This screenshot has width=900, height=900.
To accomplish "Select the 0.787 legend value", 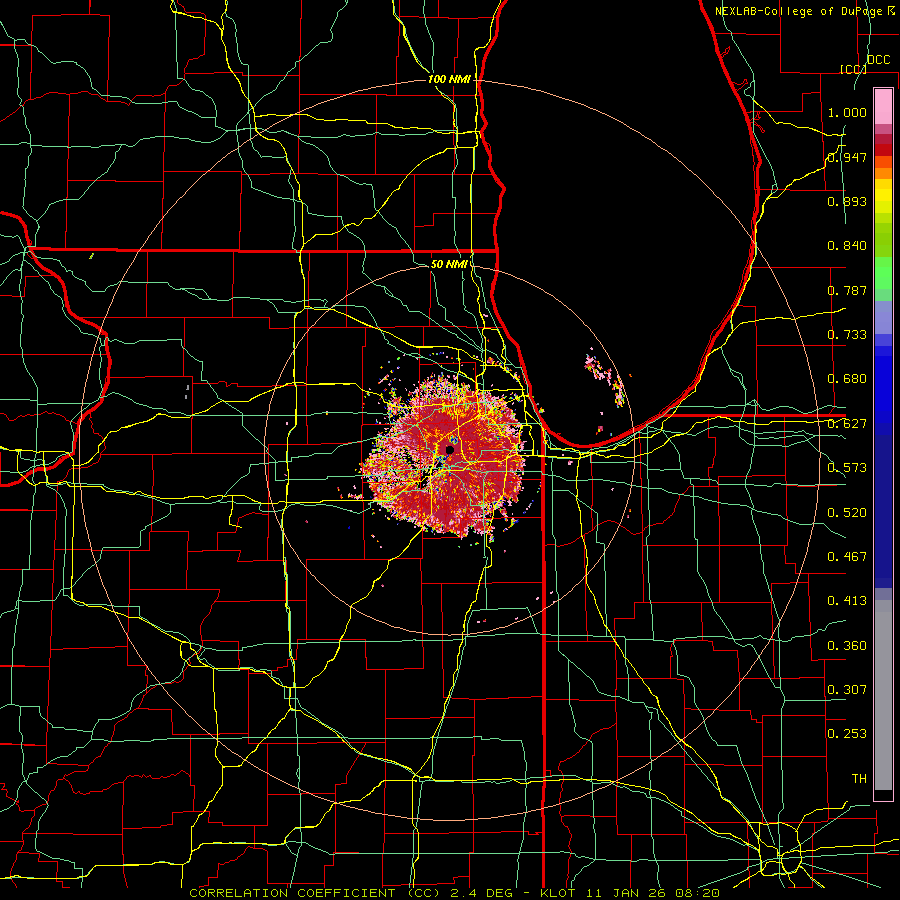I will (x=847, y=290).
